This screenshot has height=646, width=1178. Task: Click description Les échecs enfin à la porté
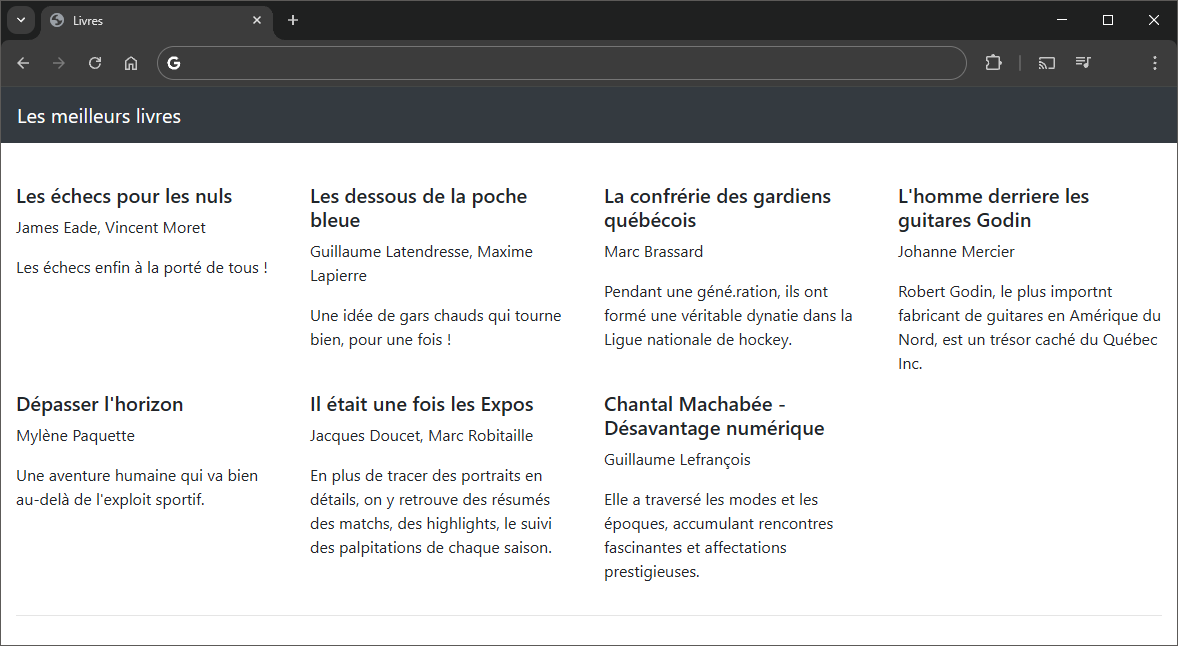[142, 267]
